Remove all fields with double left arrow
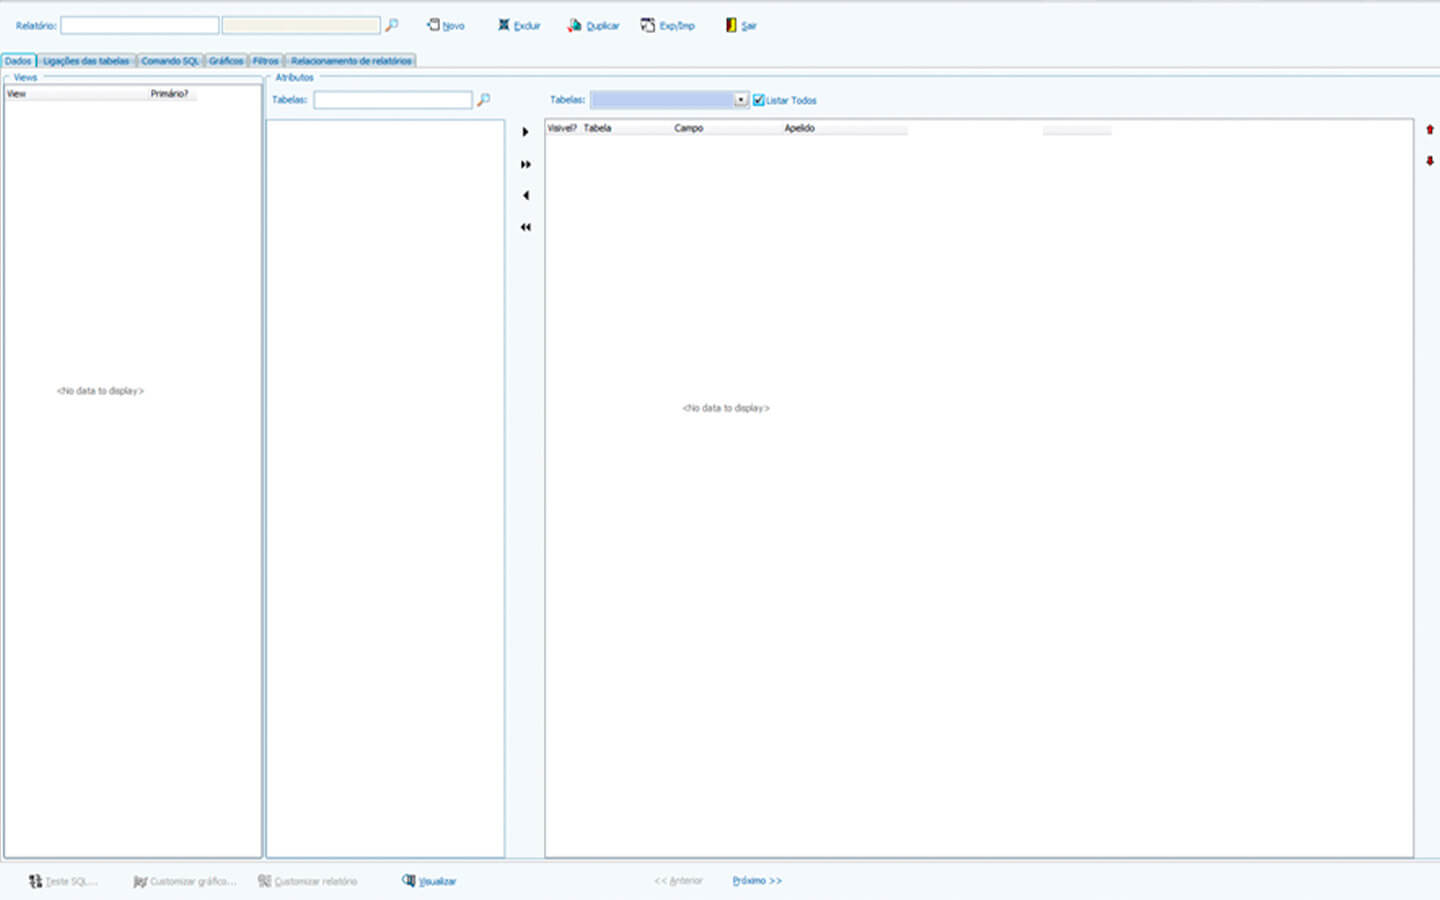 point(525,228)
